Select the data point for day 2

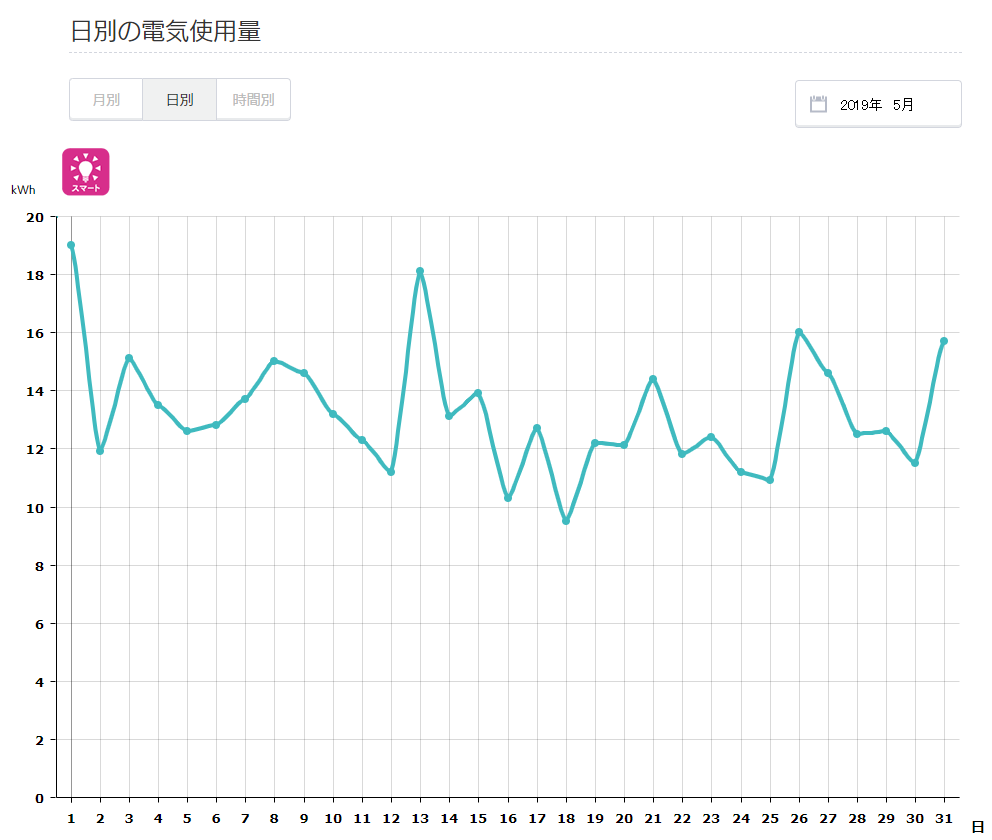(x=100, y=451)
